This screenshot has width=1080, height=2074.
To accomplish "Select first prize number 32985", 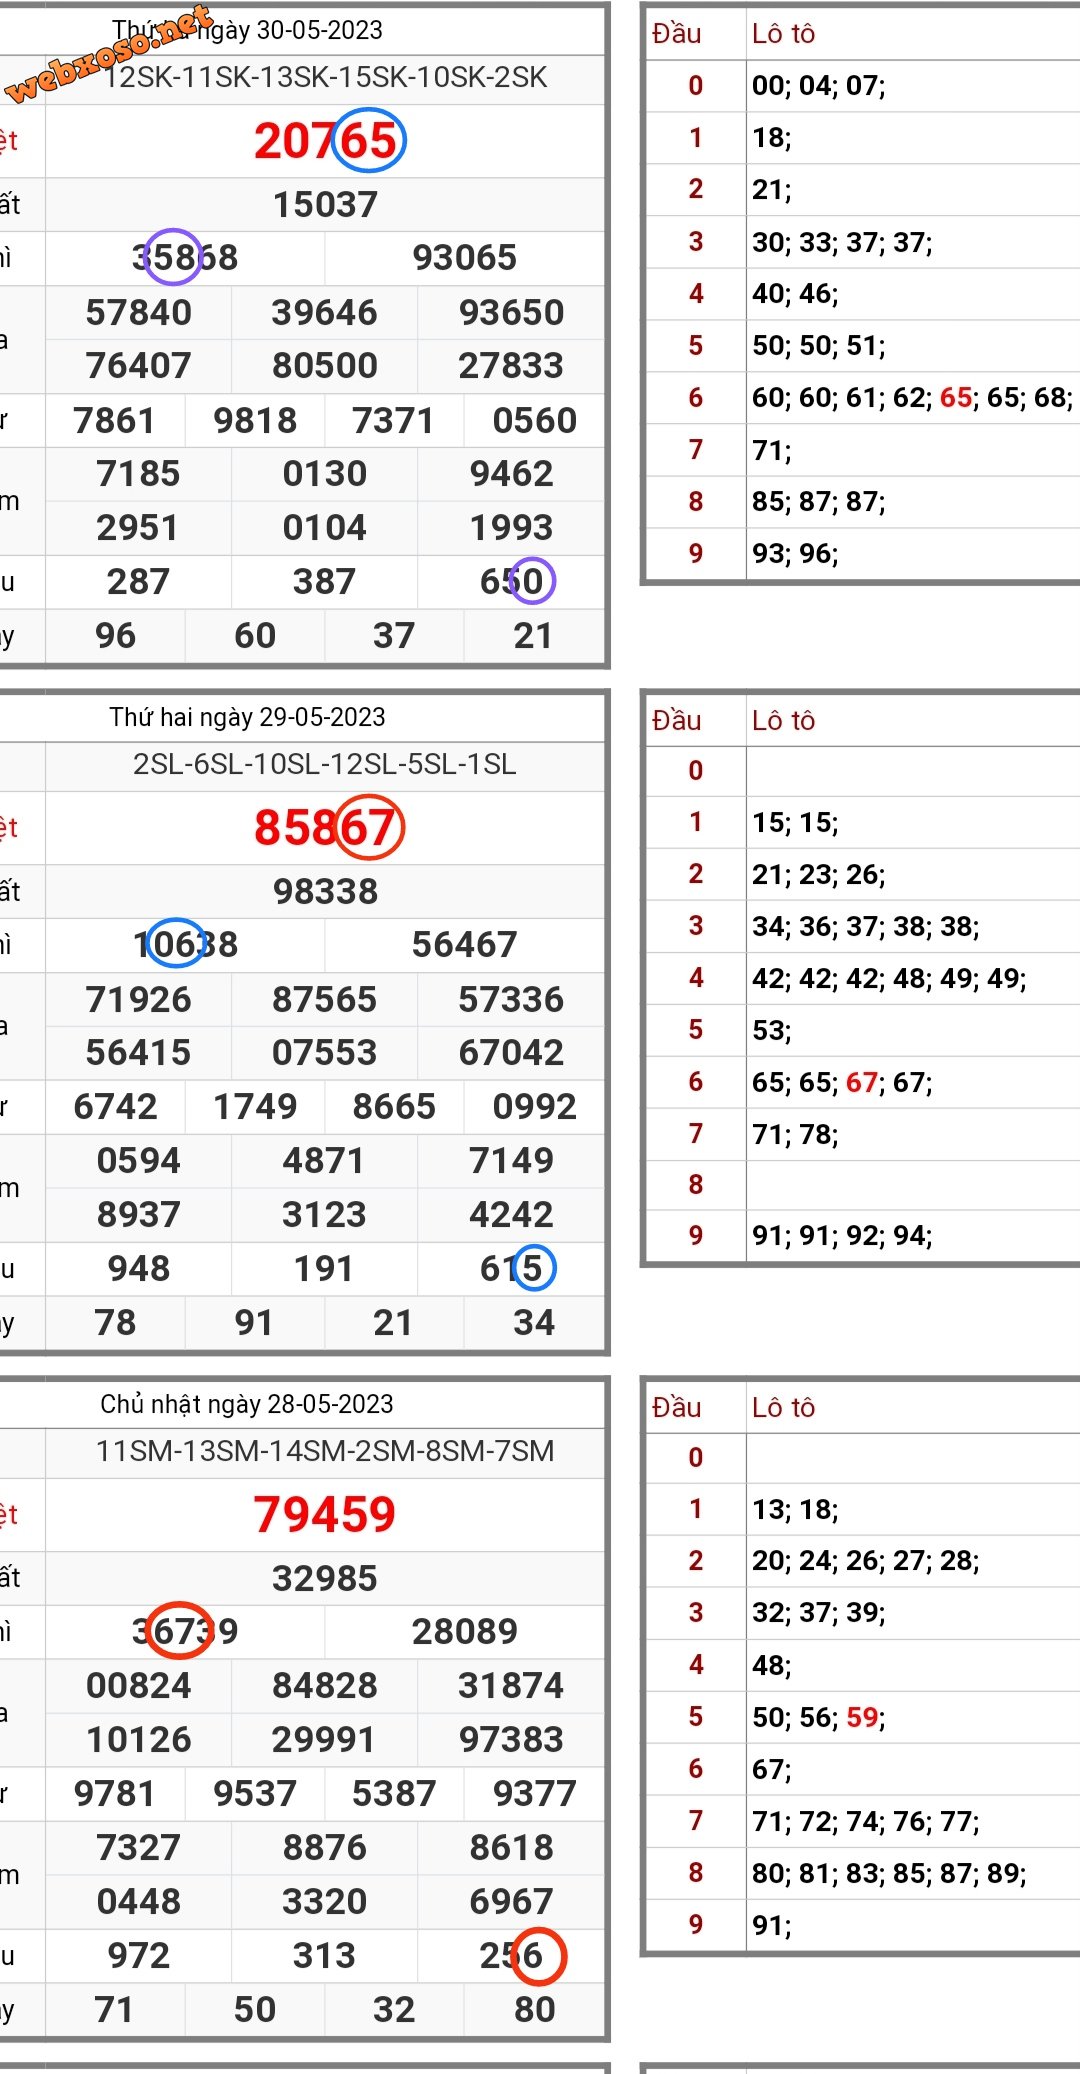I will [x=326, y=1579].
